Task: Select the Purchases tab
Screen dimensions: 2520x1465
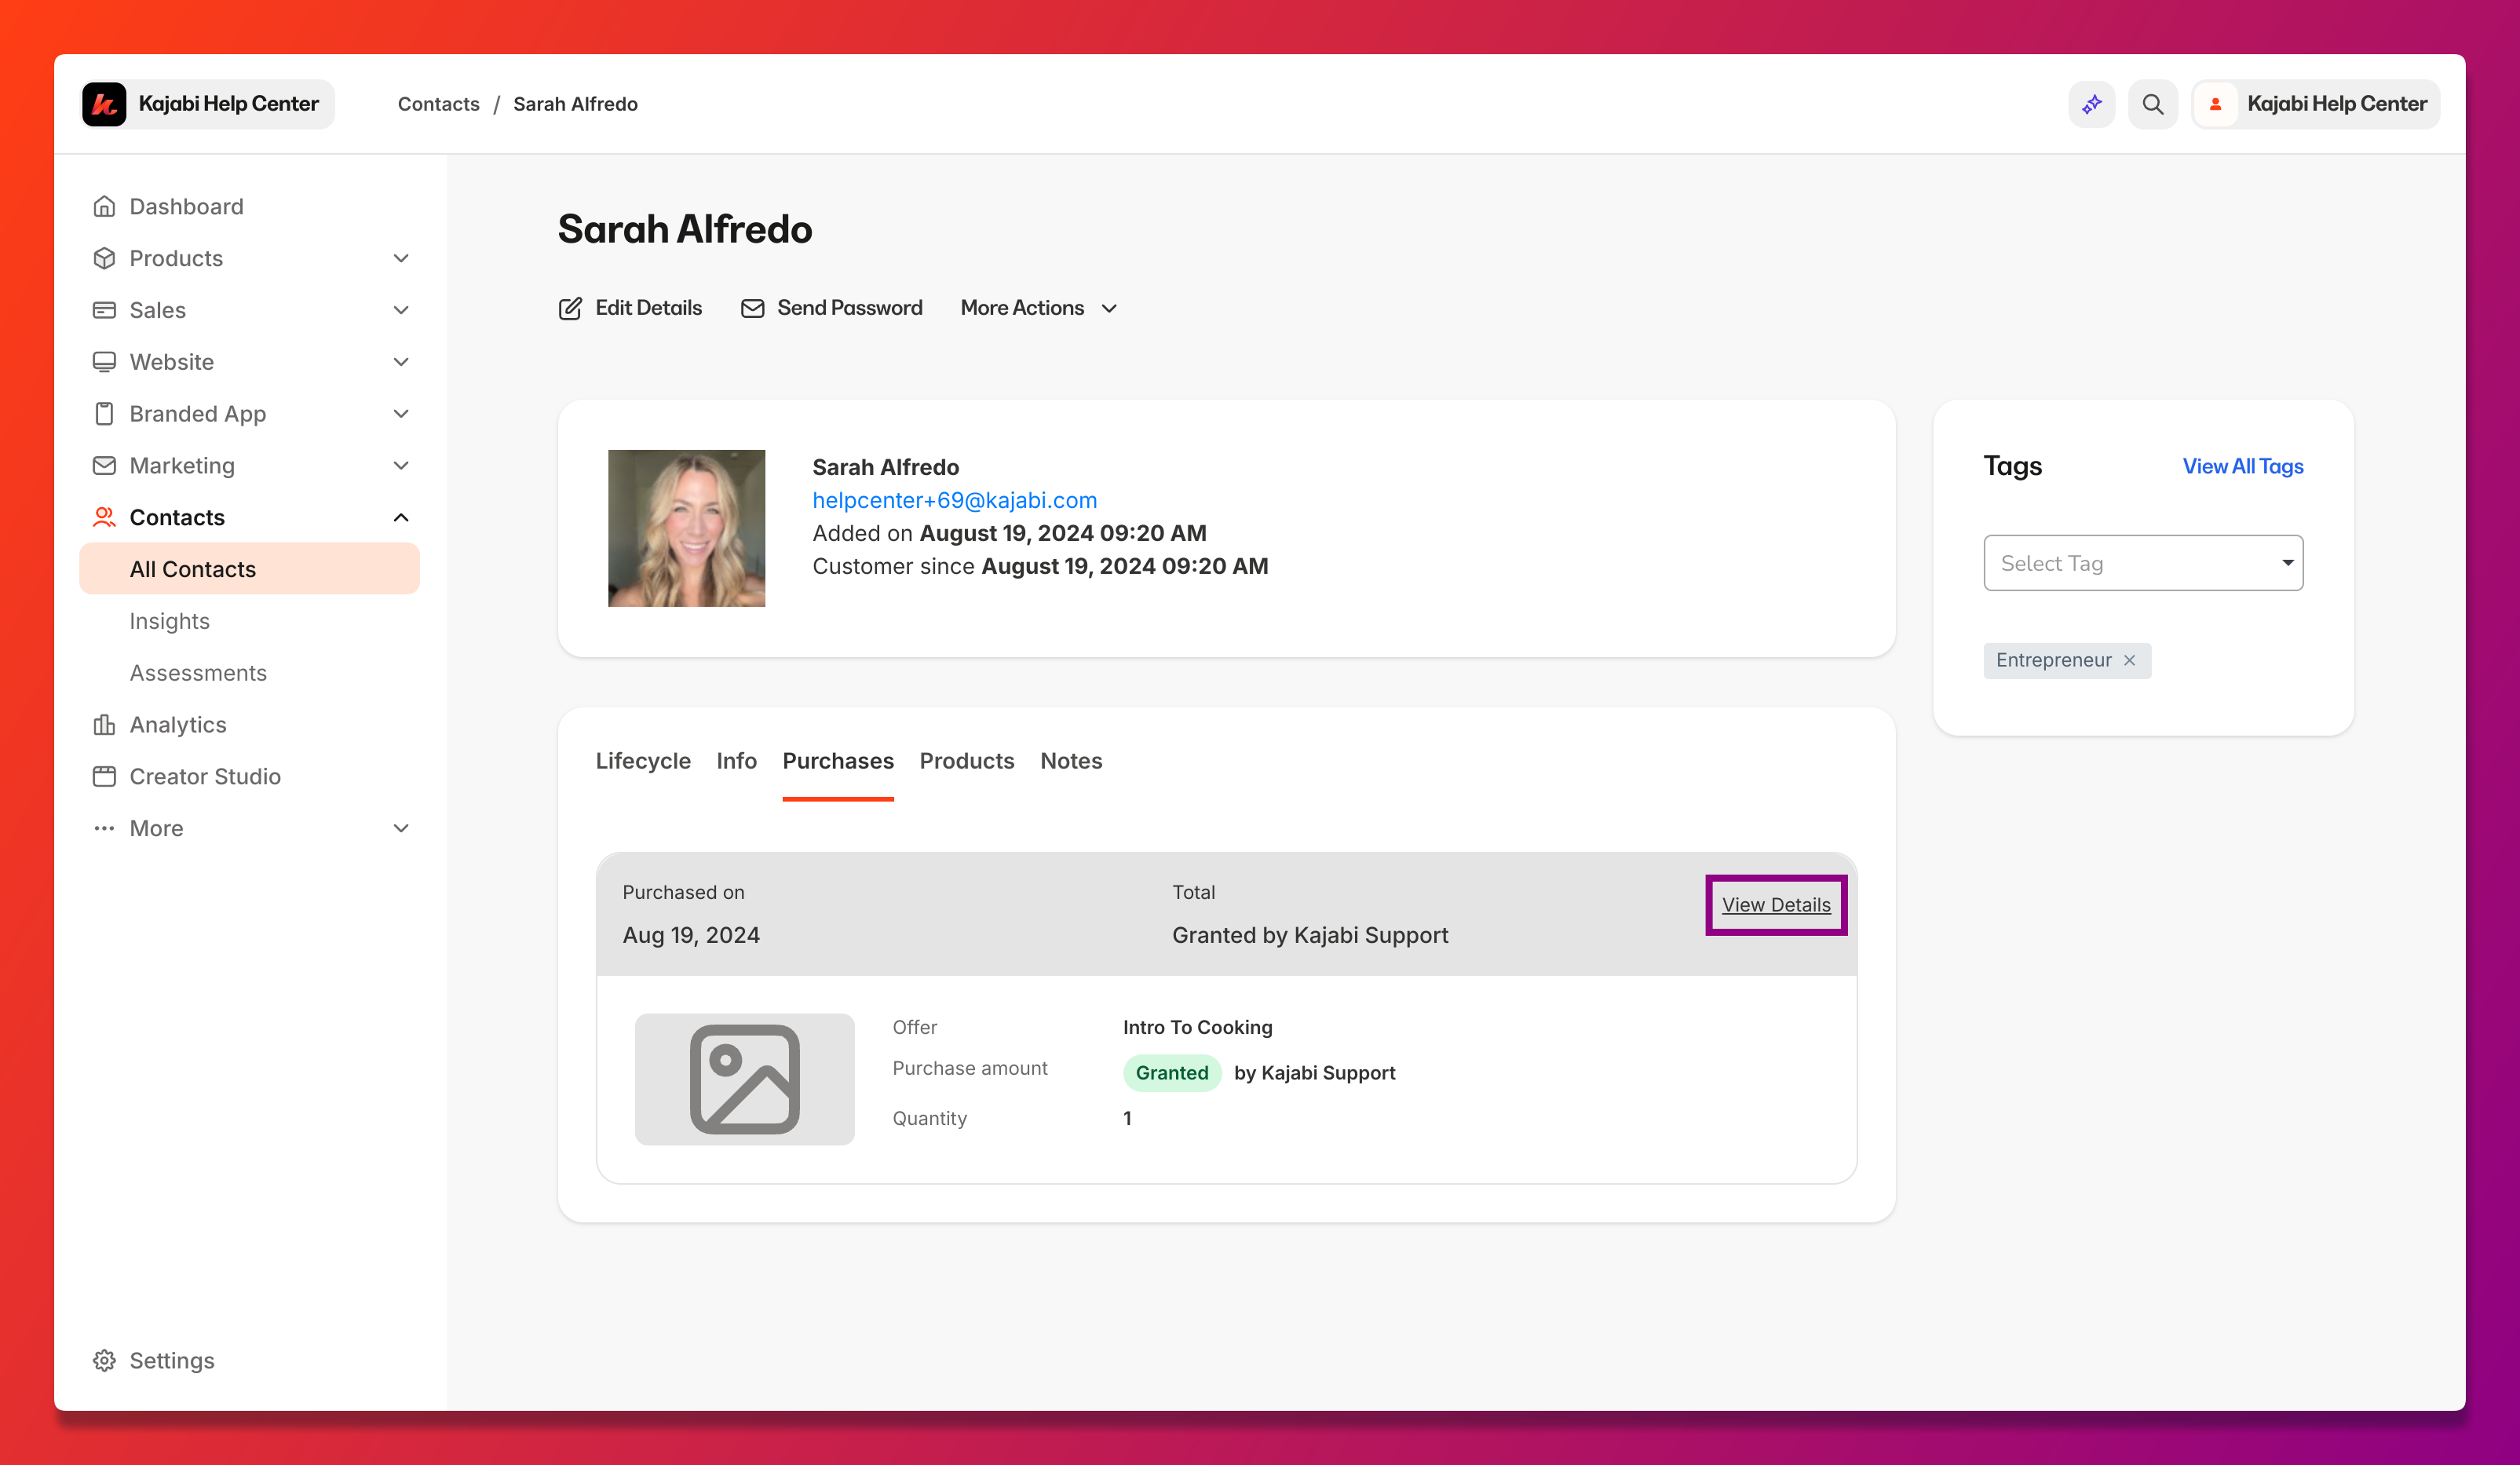Action: click(838, 761)
